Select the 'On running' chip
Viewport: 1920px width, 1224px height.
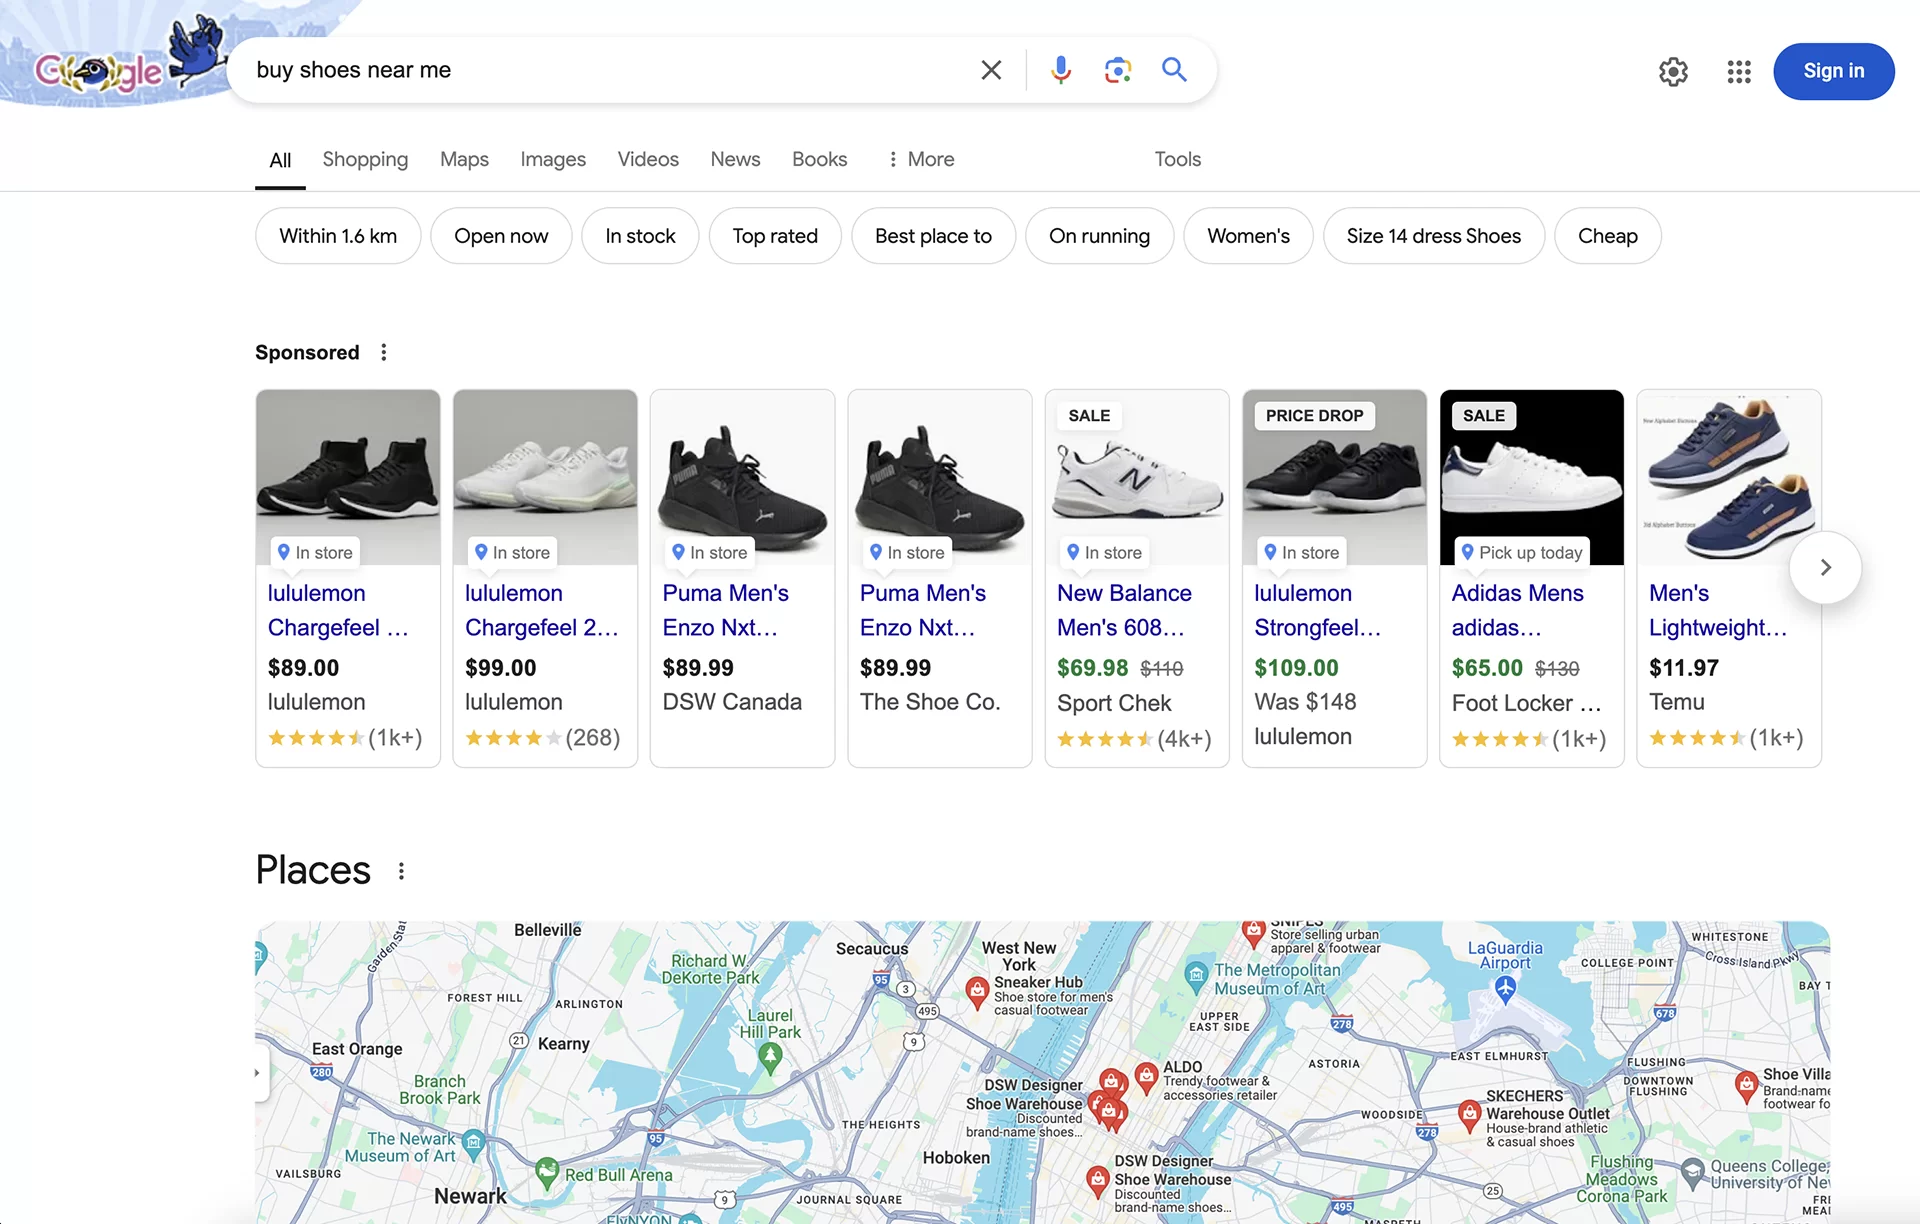(x=1099, y=236)
